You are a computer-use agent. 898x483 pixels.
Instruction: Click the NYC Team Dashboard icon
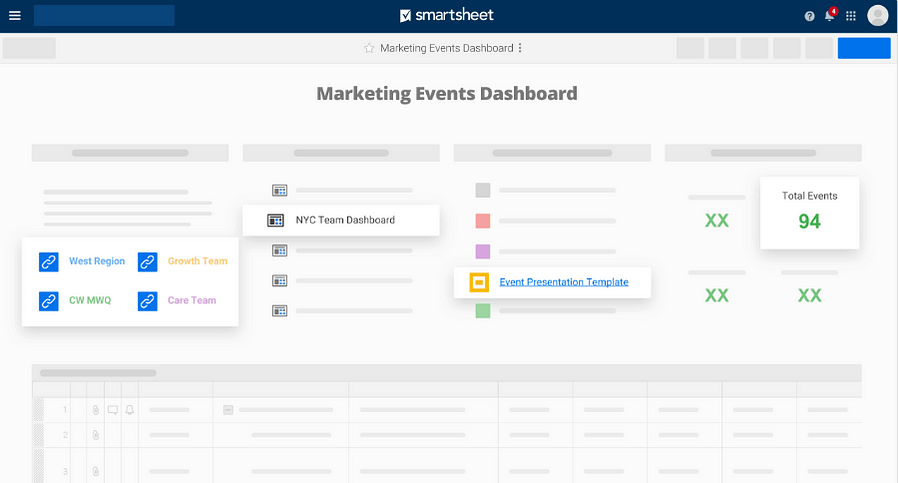click(275, 220)
